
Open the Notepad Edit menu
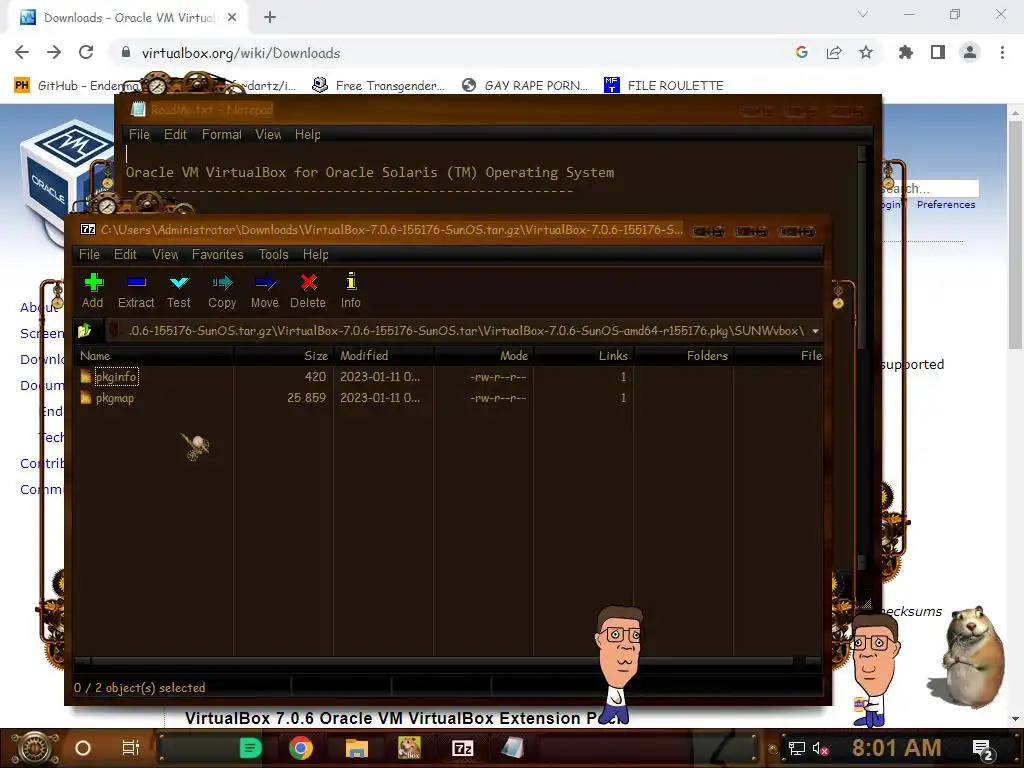[x=175, y=135]
